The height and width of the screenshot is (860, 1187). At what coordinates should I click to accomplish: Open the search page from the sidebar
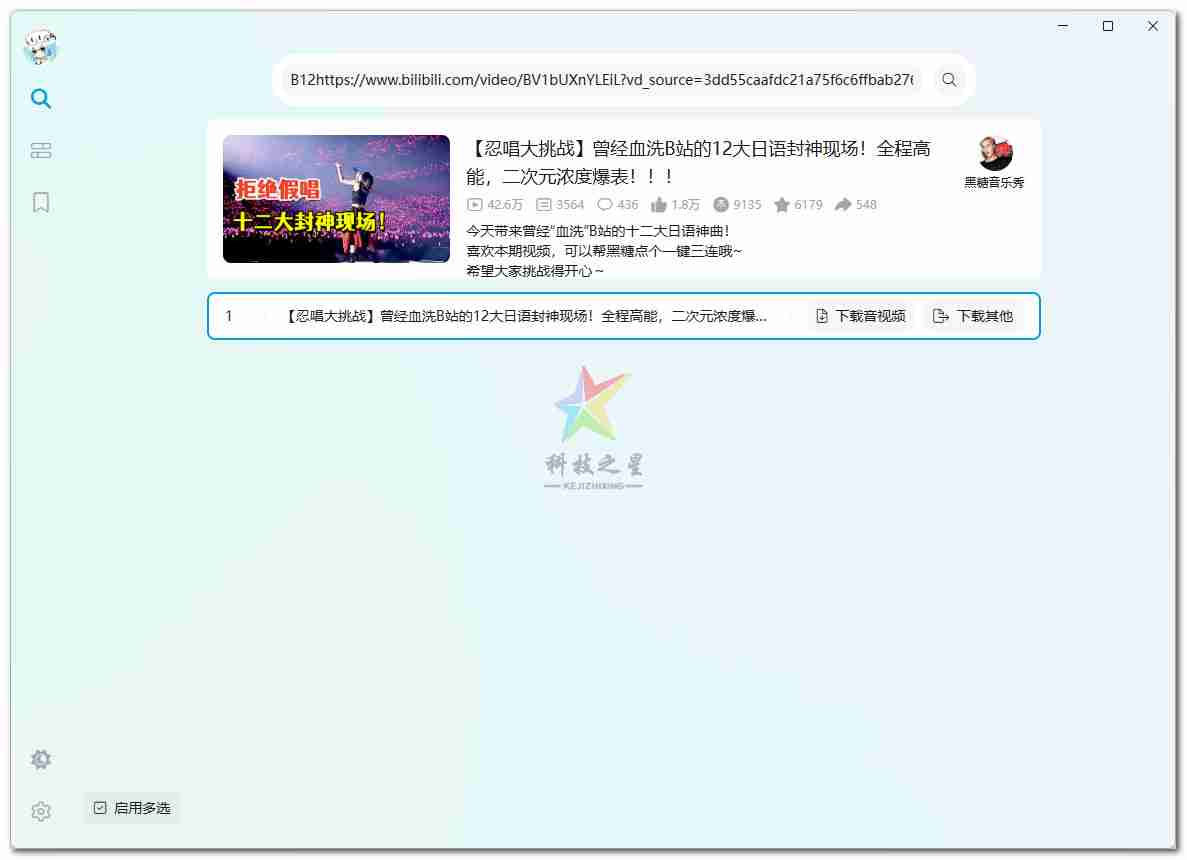pyautogui.click(x=41, y=98)
